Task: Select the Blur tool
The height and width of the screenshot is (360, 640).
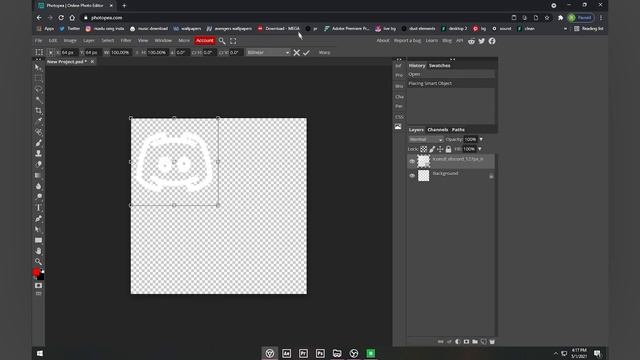Action: (x=38, y=186)
